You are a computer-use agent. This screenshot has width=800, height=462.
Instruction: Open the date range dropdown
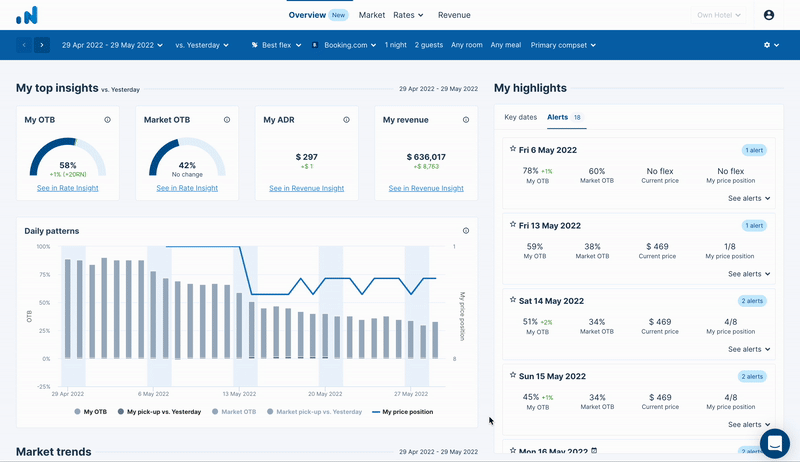(112, 45)
